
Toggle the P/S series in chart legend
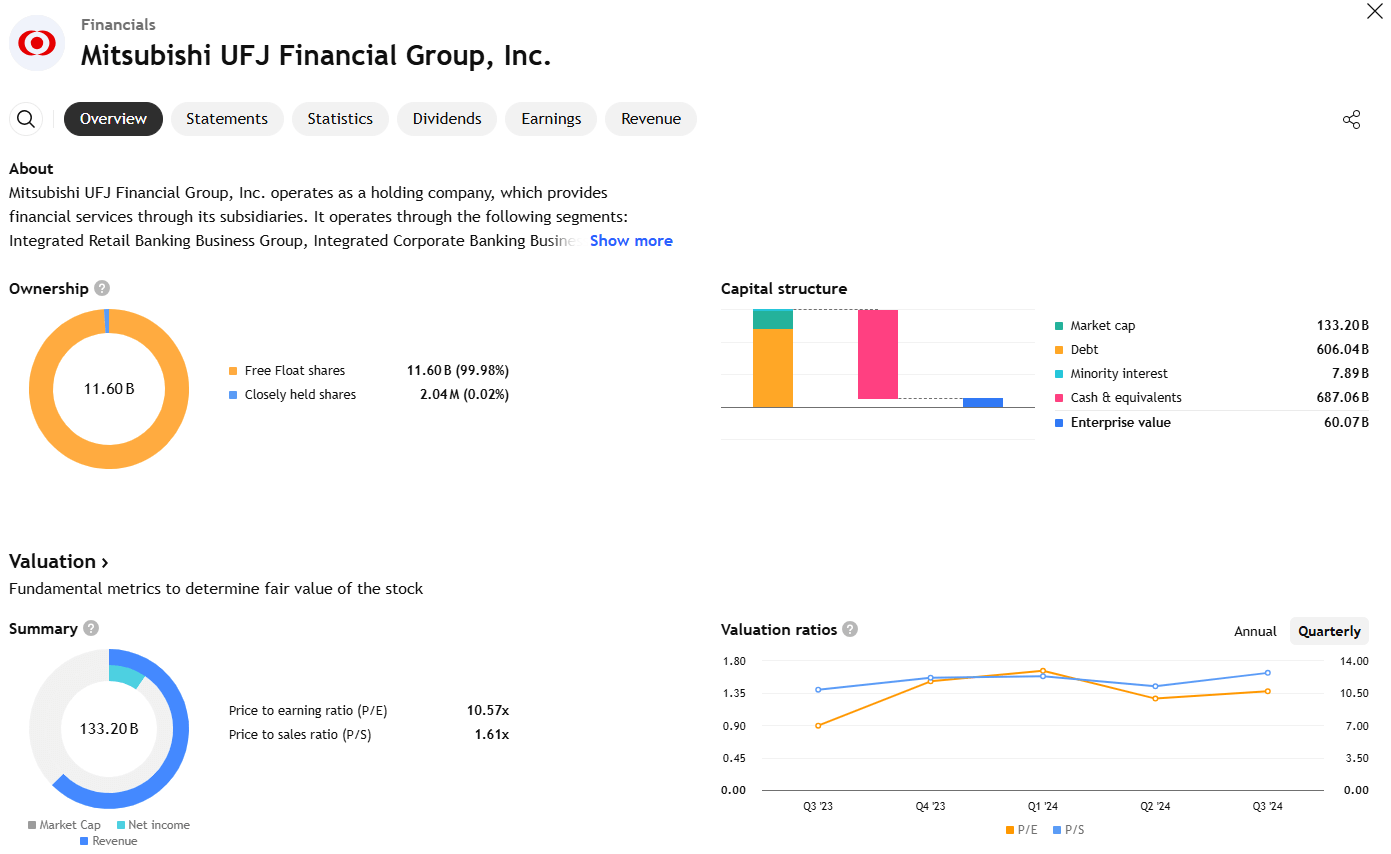pyautogui.click(x=1068, y=830)
